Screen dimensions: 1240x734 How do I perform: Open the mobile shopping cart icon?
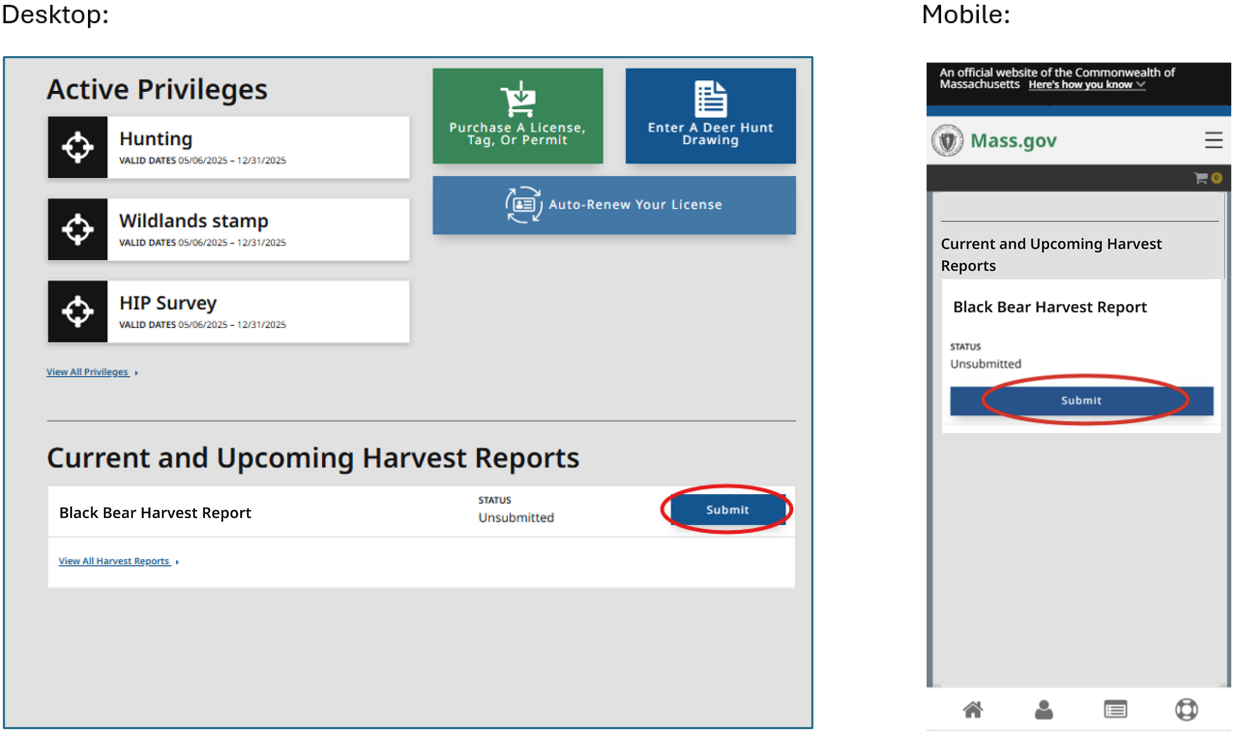1202,178
